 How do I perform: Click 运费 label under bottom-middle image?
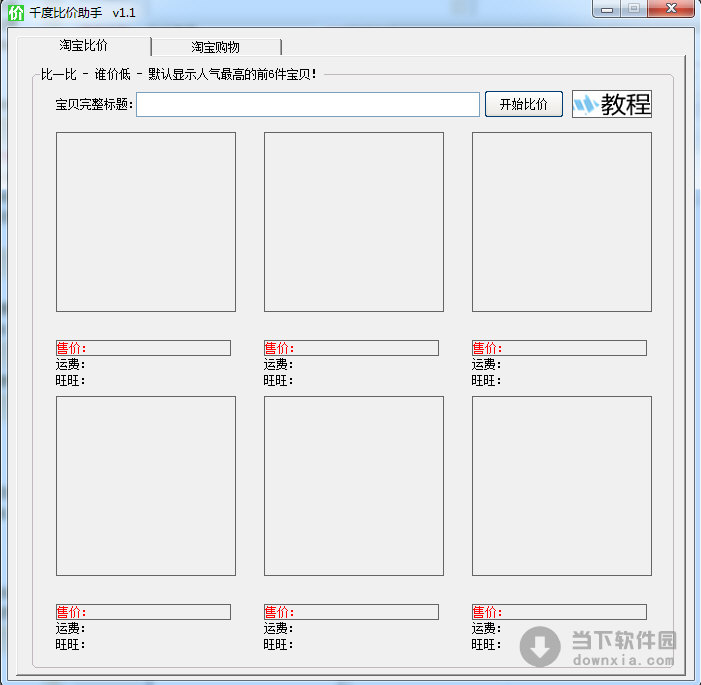278,628
